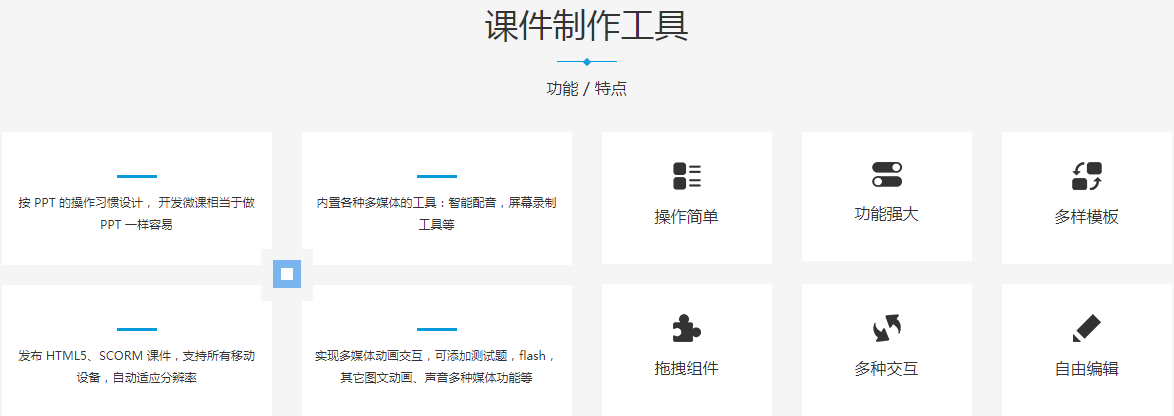Choose the 拖拽组件 label
Image resolution: width=1174 pixels, height=416 pixels.
click(x=686, y=369)
